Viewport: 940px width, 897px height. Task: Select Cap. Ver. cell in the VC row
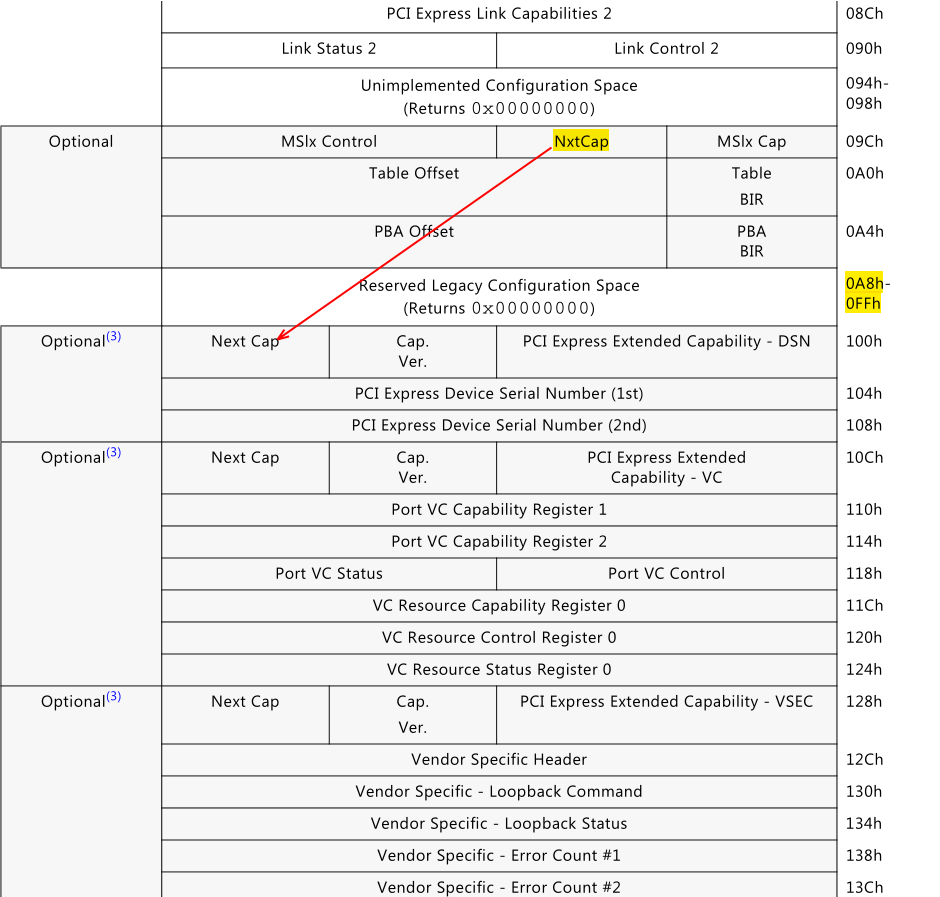coord(412,468)
